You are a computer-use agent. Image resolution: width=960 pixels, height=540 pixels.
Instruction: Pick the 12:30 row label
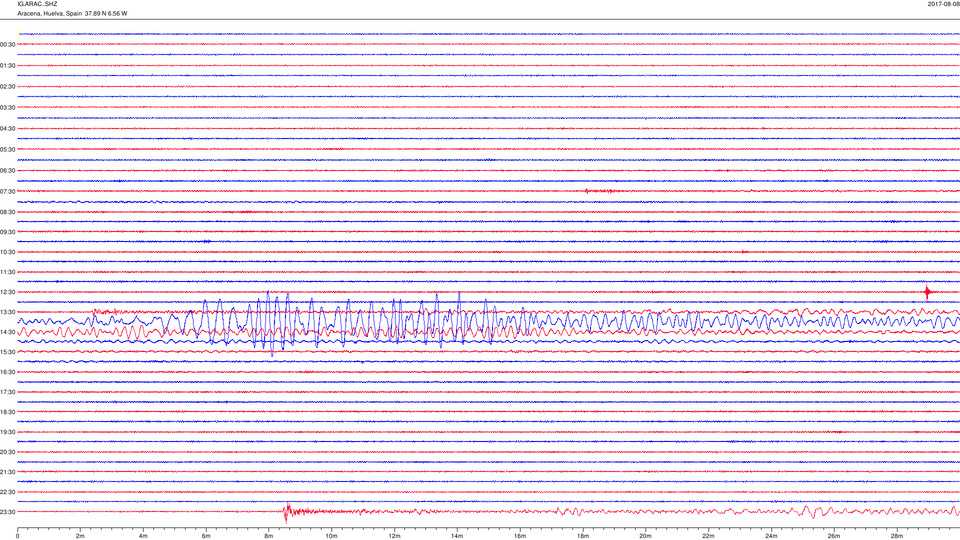pyautogui.click(x=7, y=292)
